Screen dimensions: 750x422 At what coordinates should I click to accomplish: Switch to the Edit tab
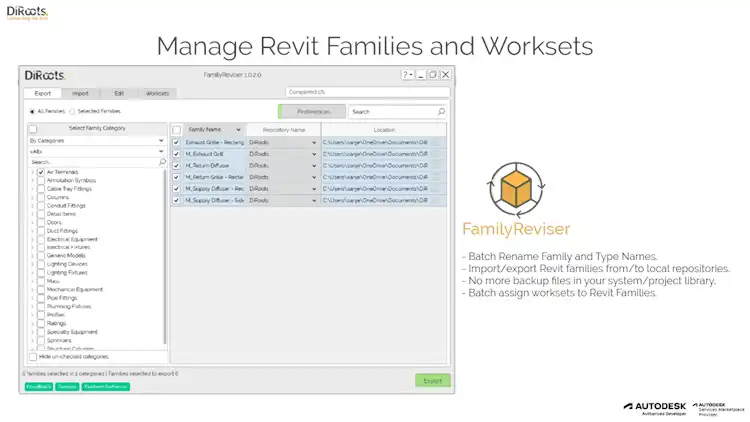(x=119, y=93)
